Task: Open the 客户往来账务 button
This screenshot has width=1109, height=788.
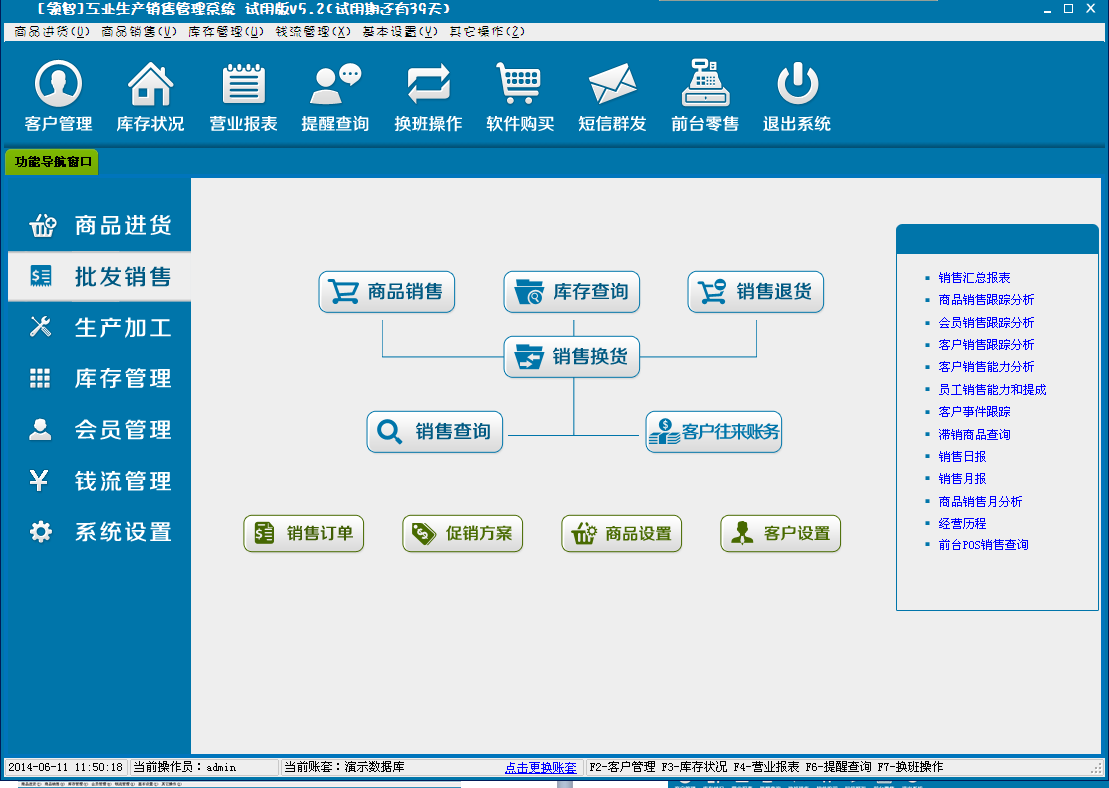Action: (x=713, y=433)
